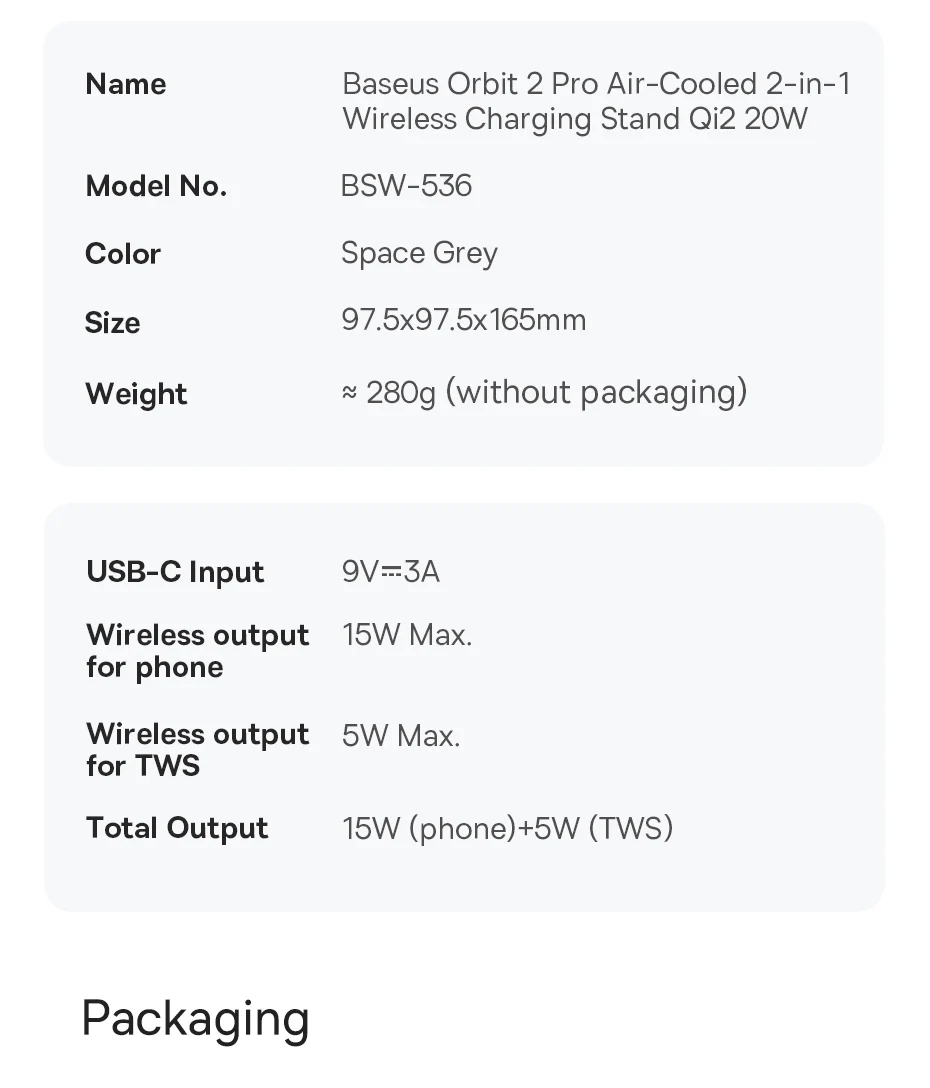This screenshot has height=1088, width=930.
Task: Select the "15W Max." value
Action: [407, 635]
